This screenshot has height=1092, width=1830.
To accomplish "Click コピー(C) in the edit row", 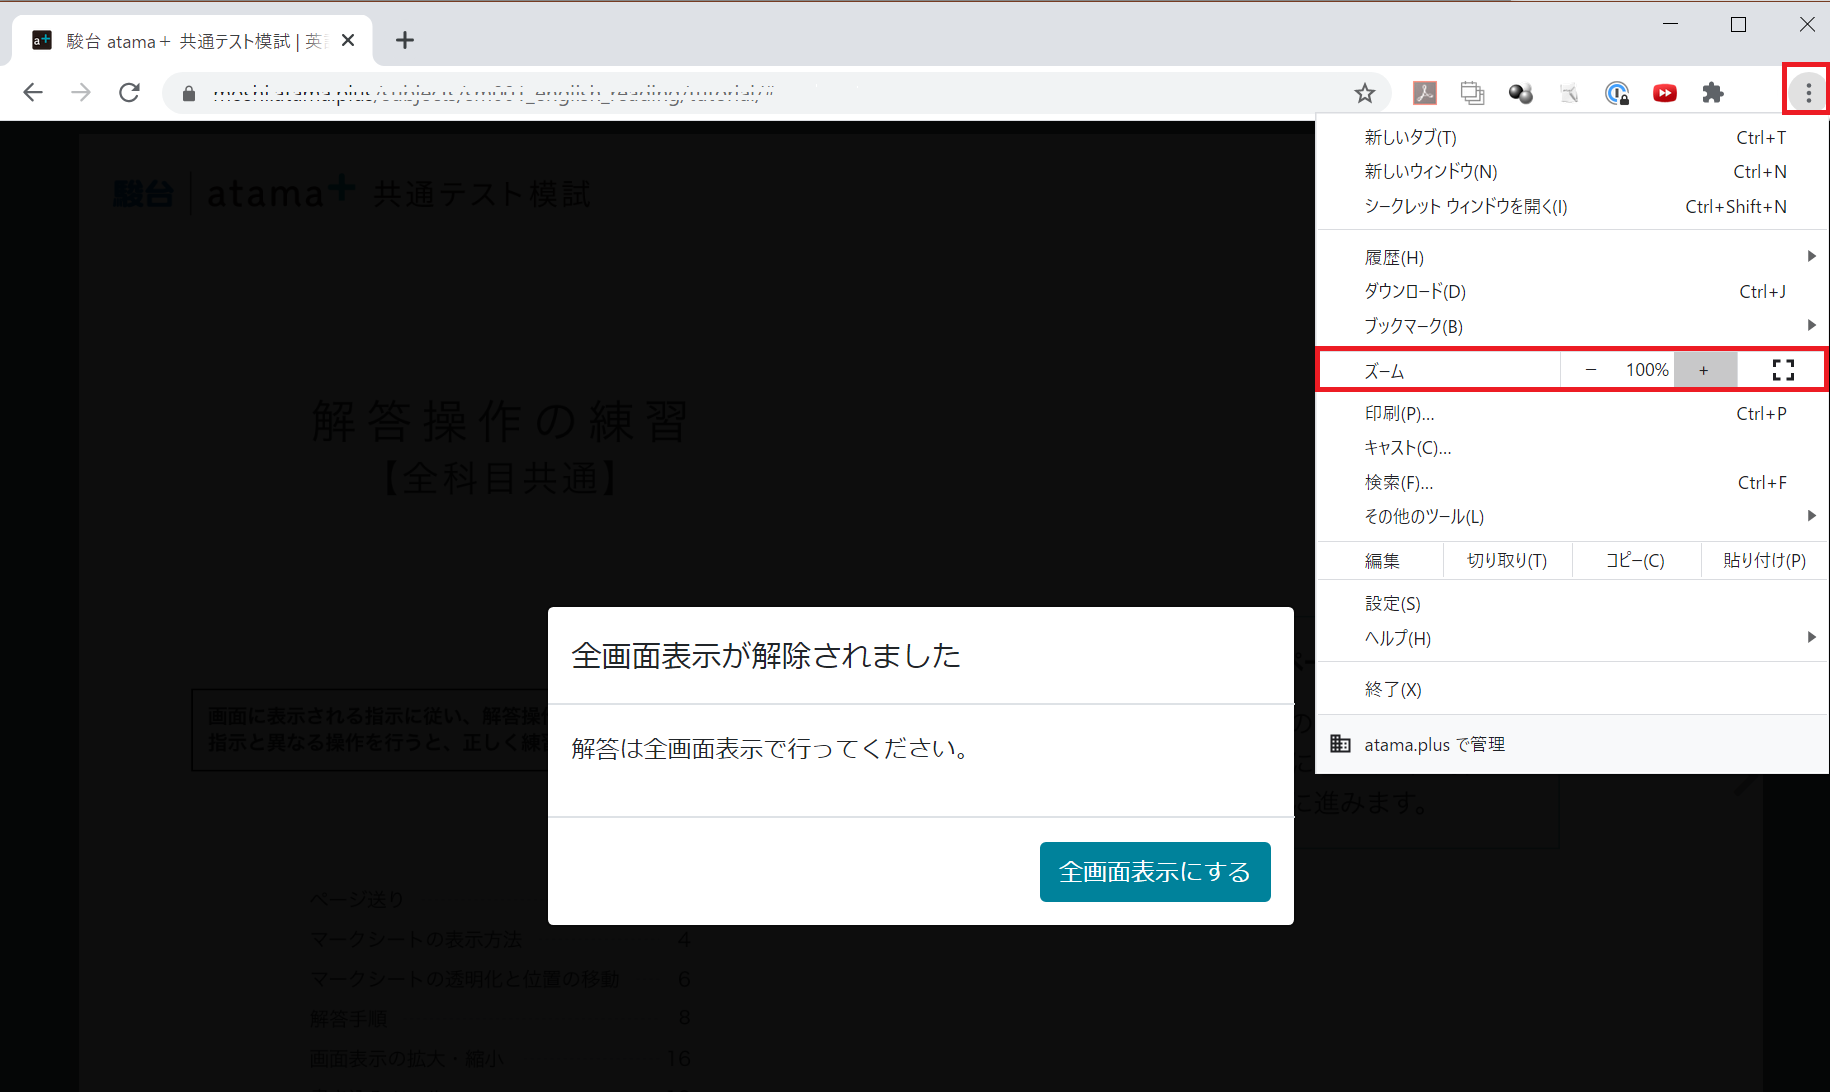I will [x=1636, y=560].
